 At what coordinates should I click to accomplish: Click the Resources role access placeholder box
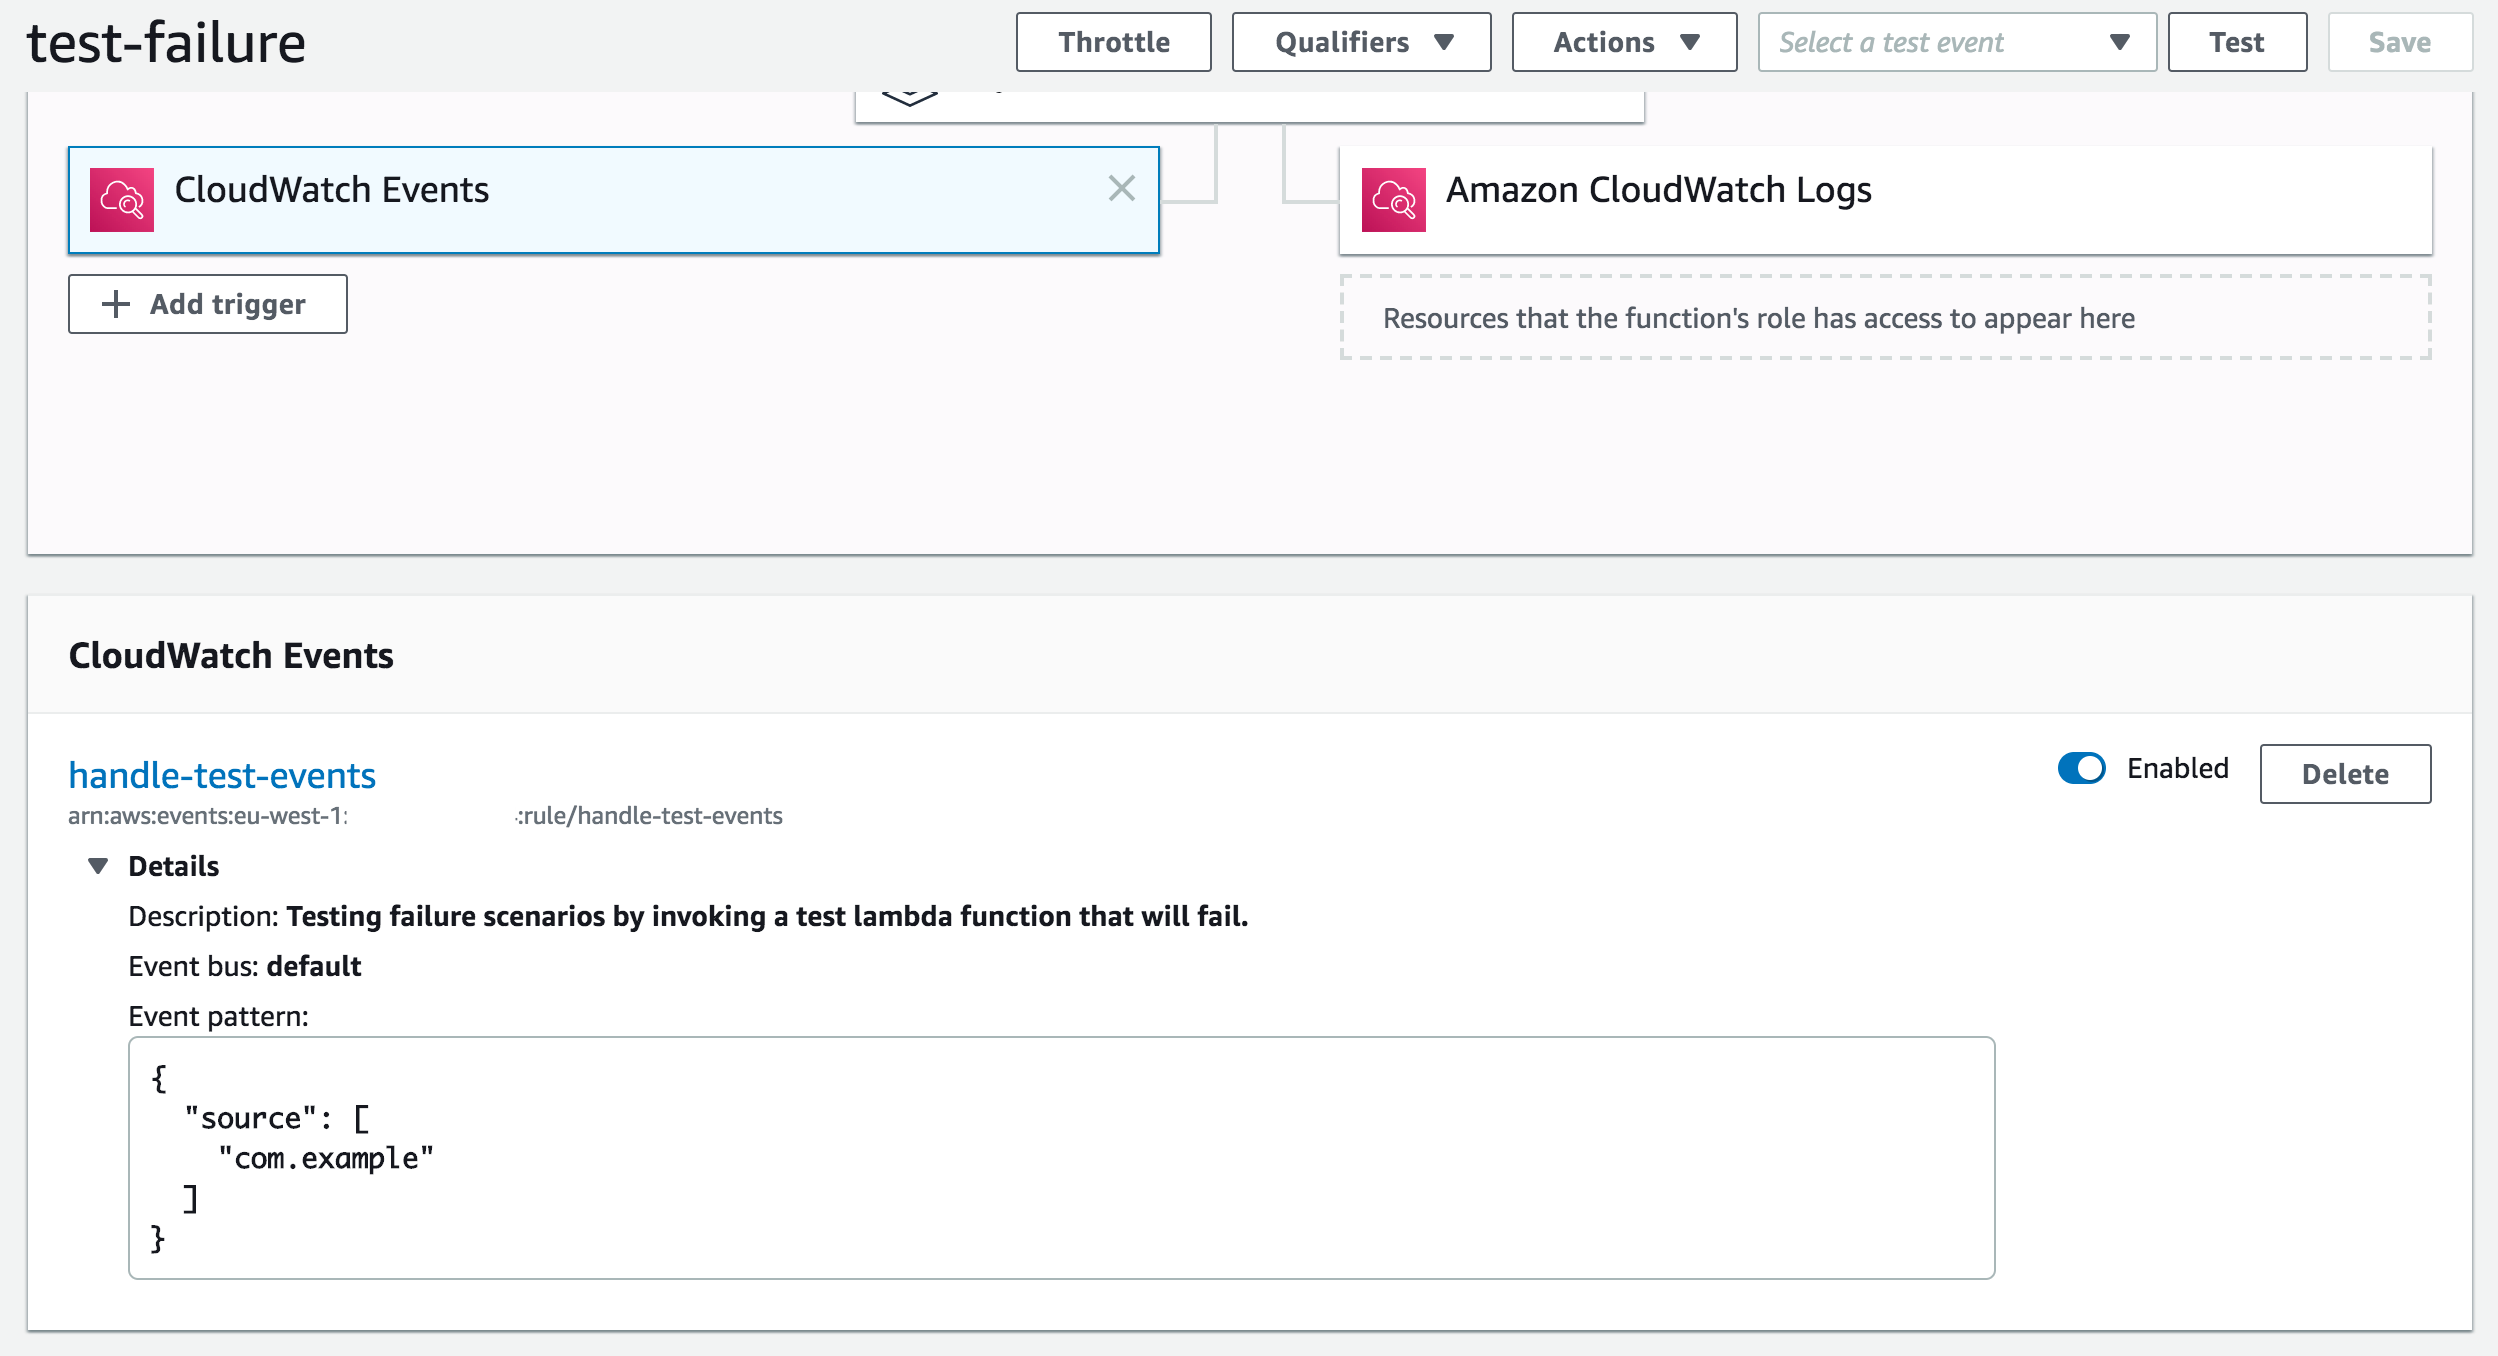click(1885, 318)
